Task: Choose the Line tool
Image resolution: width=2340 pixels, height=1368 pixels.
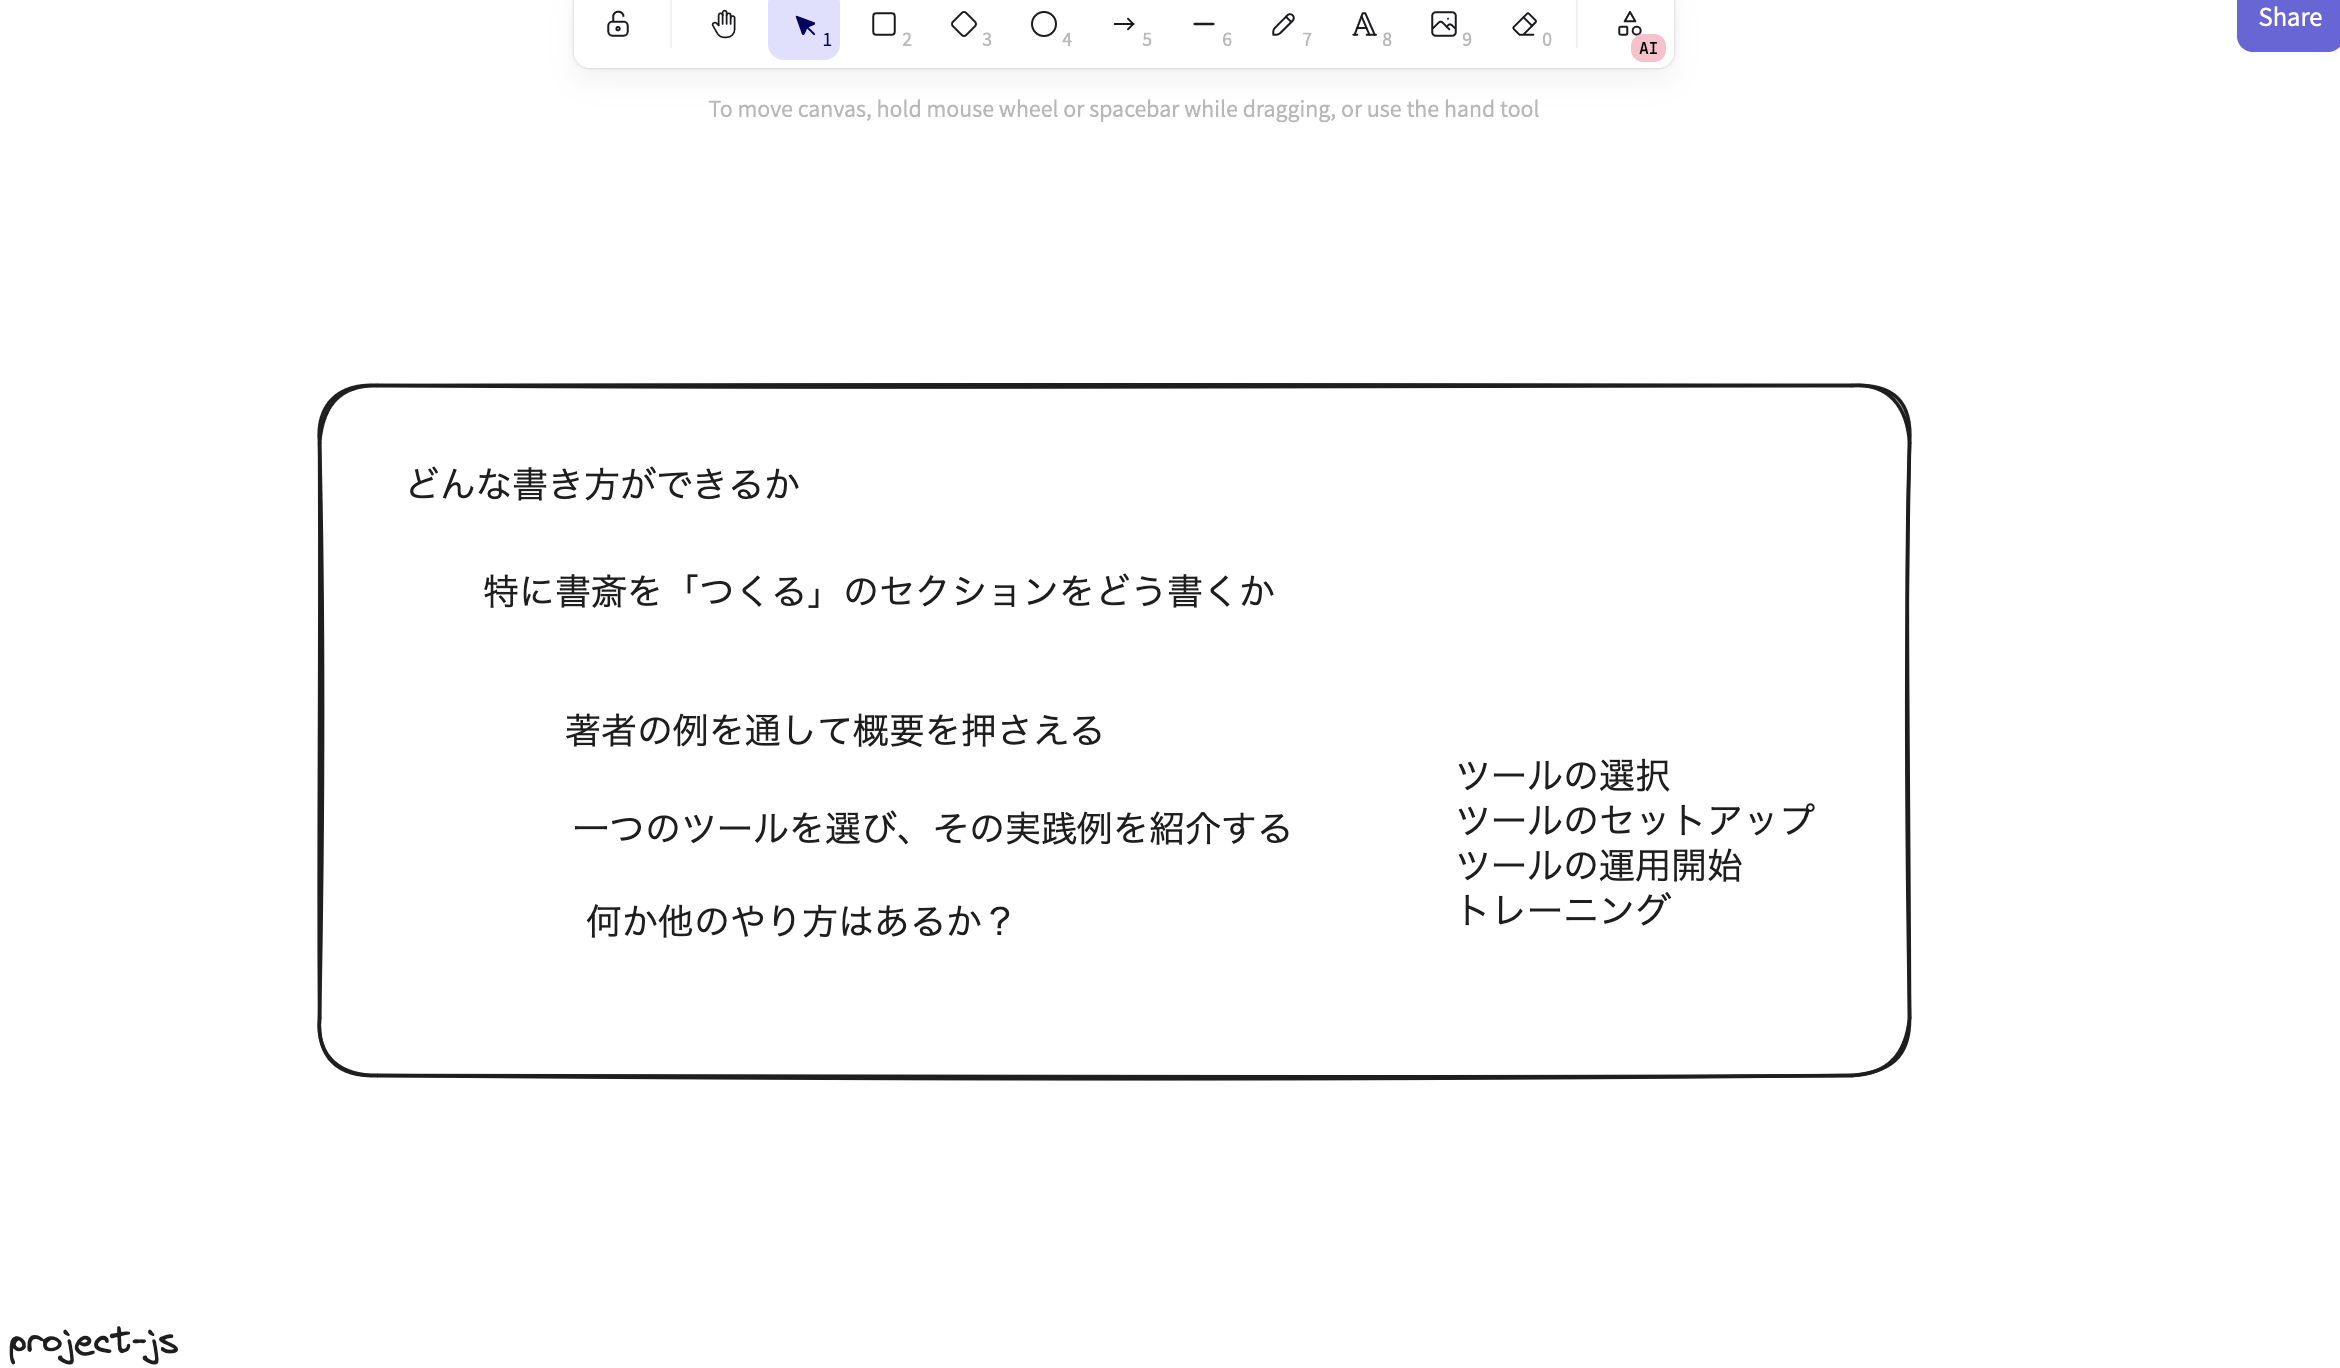Action: point(1203,25)
